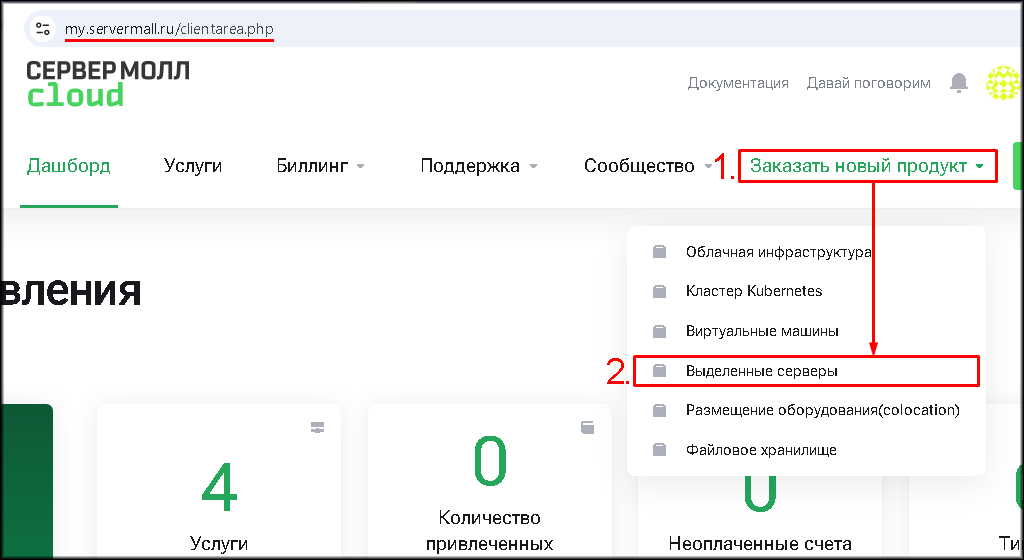1024x560 pixels.
Task: Click the notification bell icon
Action: point(959,83)
